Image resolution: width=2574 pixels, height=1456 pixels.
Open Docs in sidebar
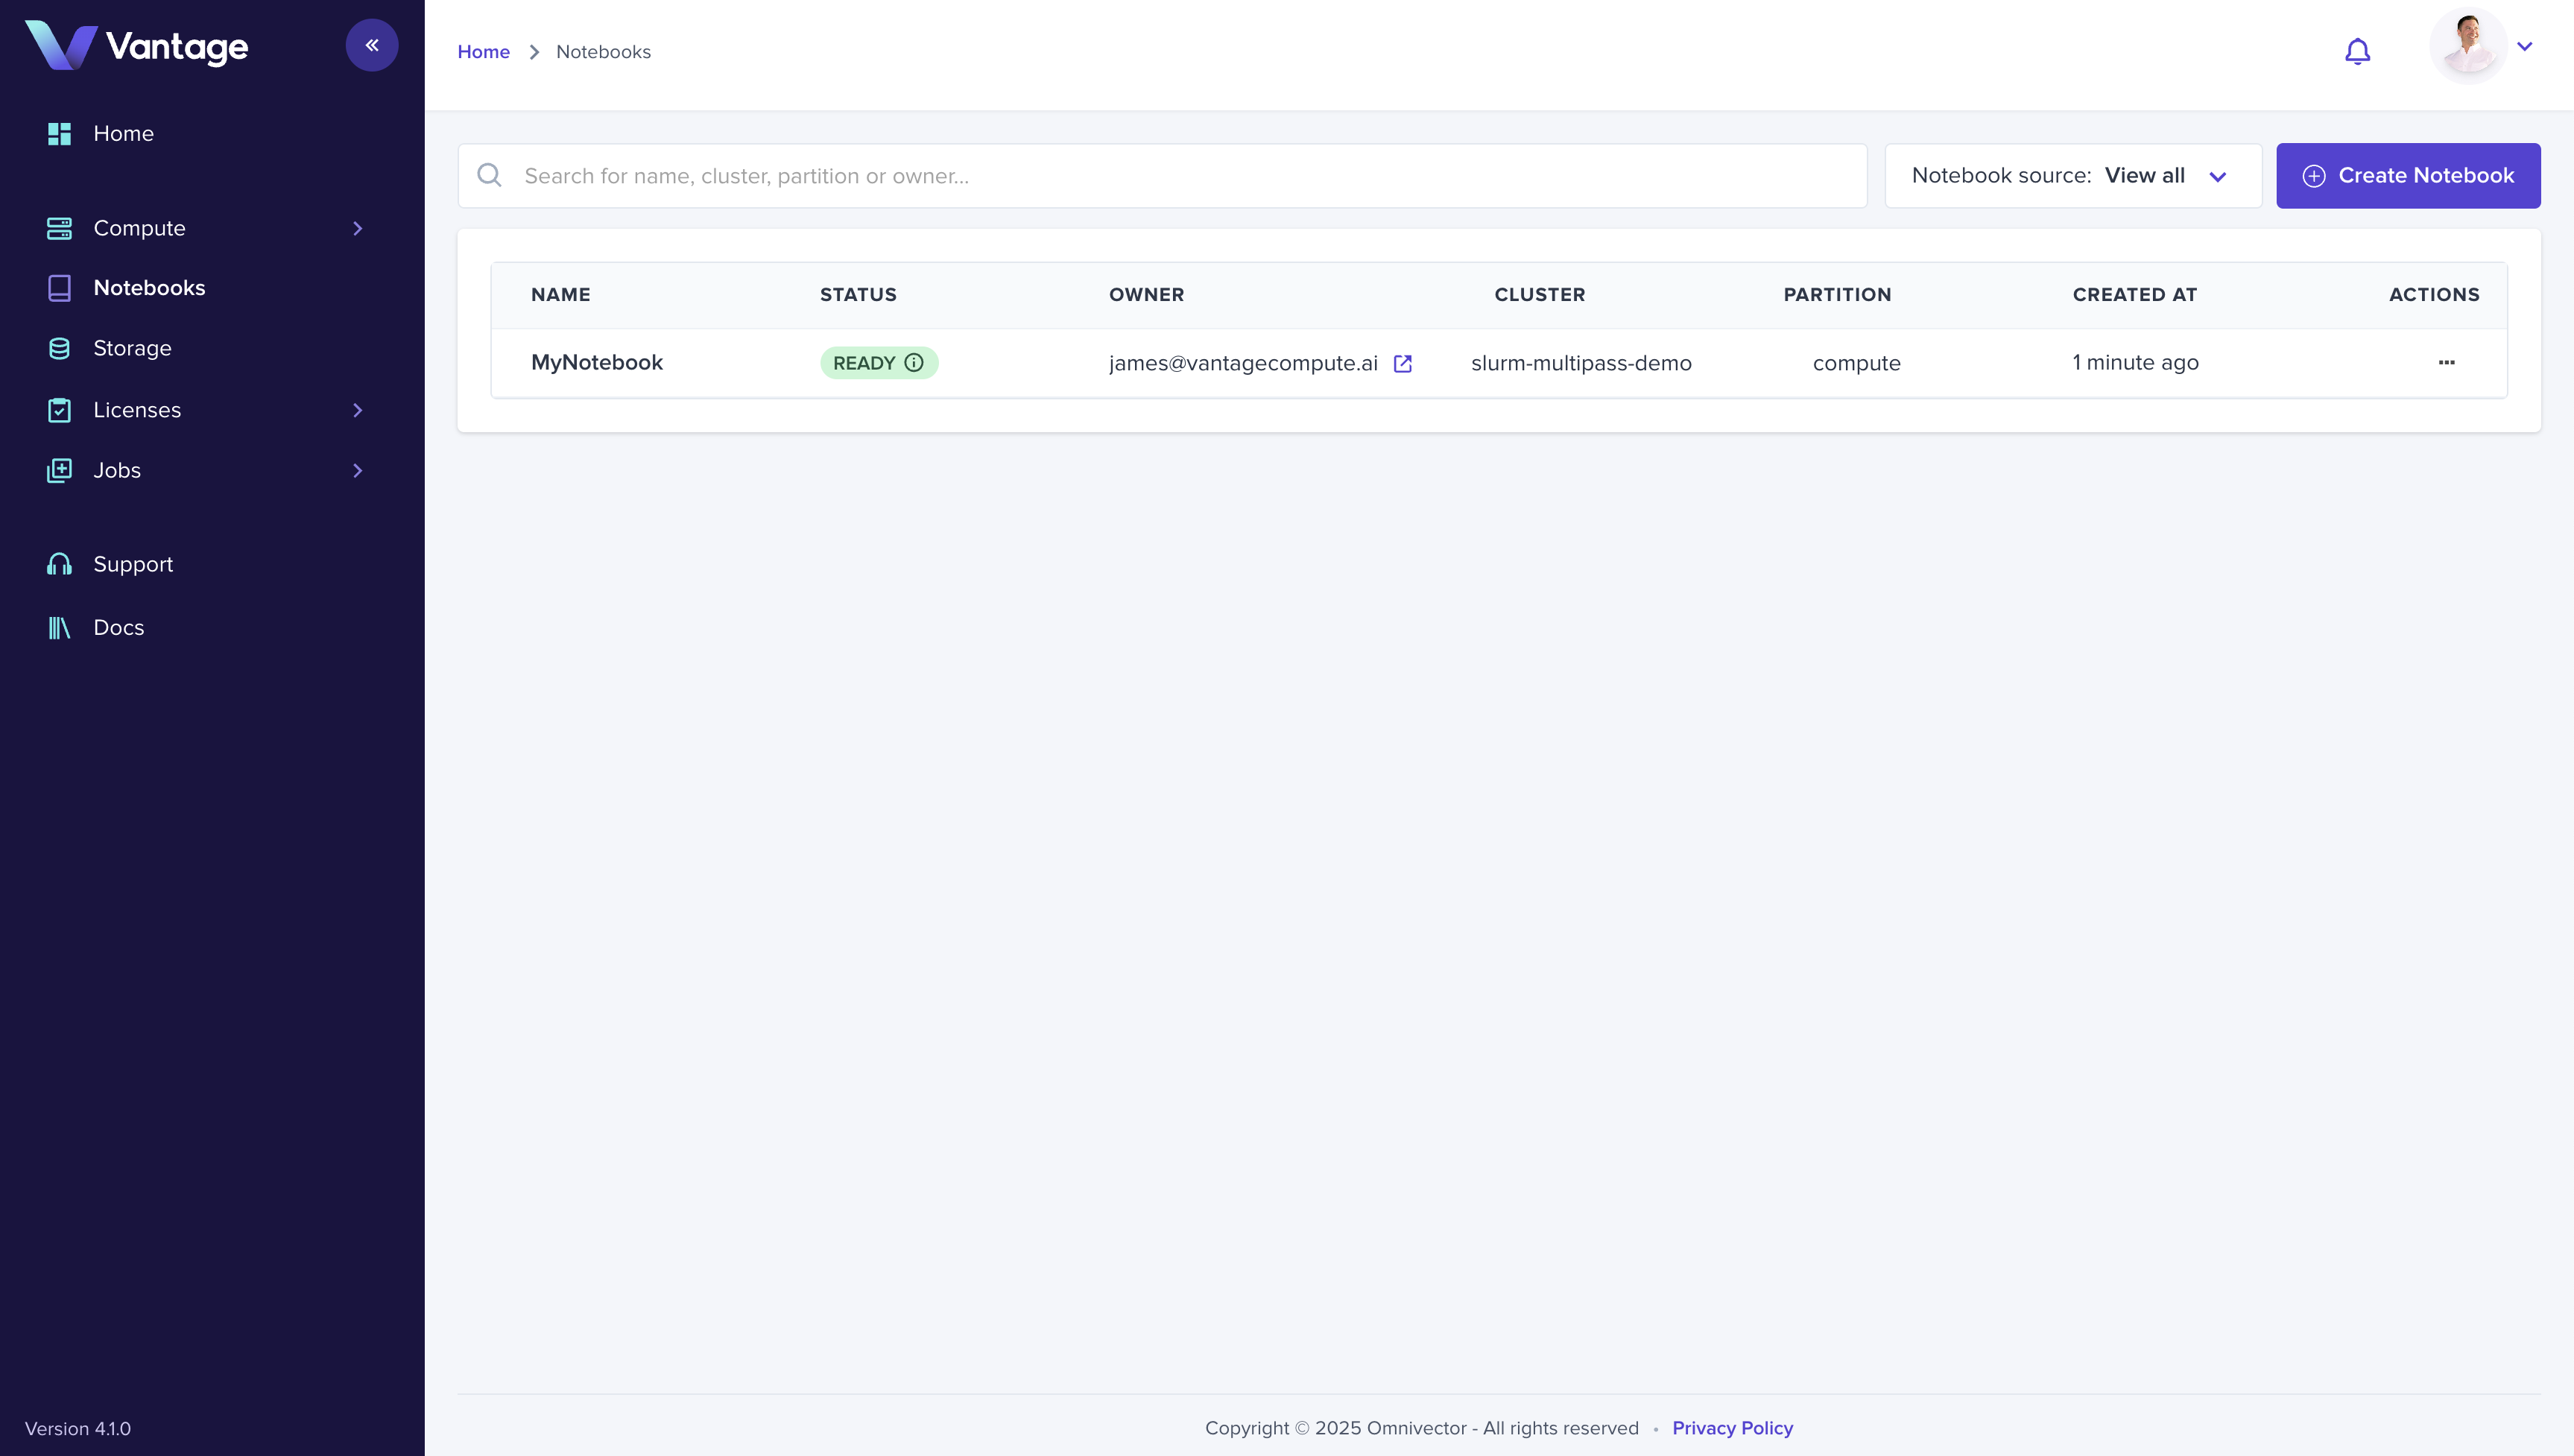point(118,627)
